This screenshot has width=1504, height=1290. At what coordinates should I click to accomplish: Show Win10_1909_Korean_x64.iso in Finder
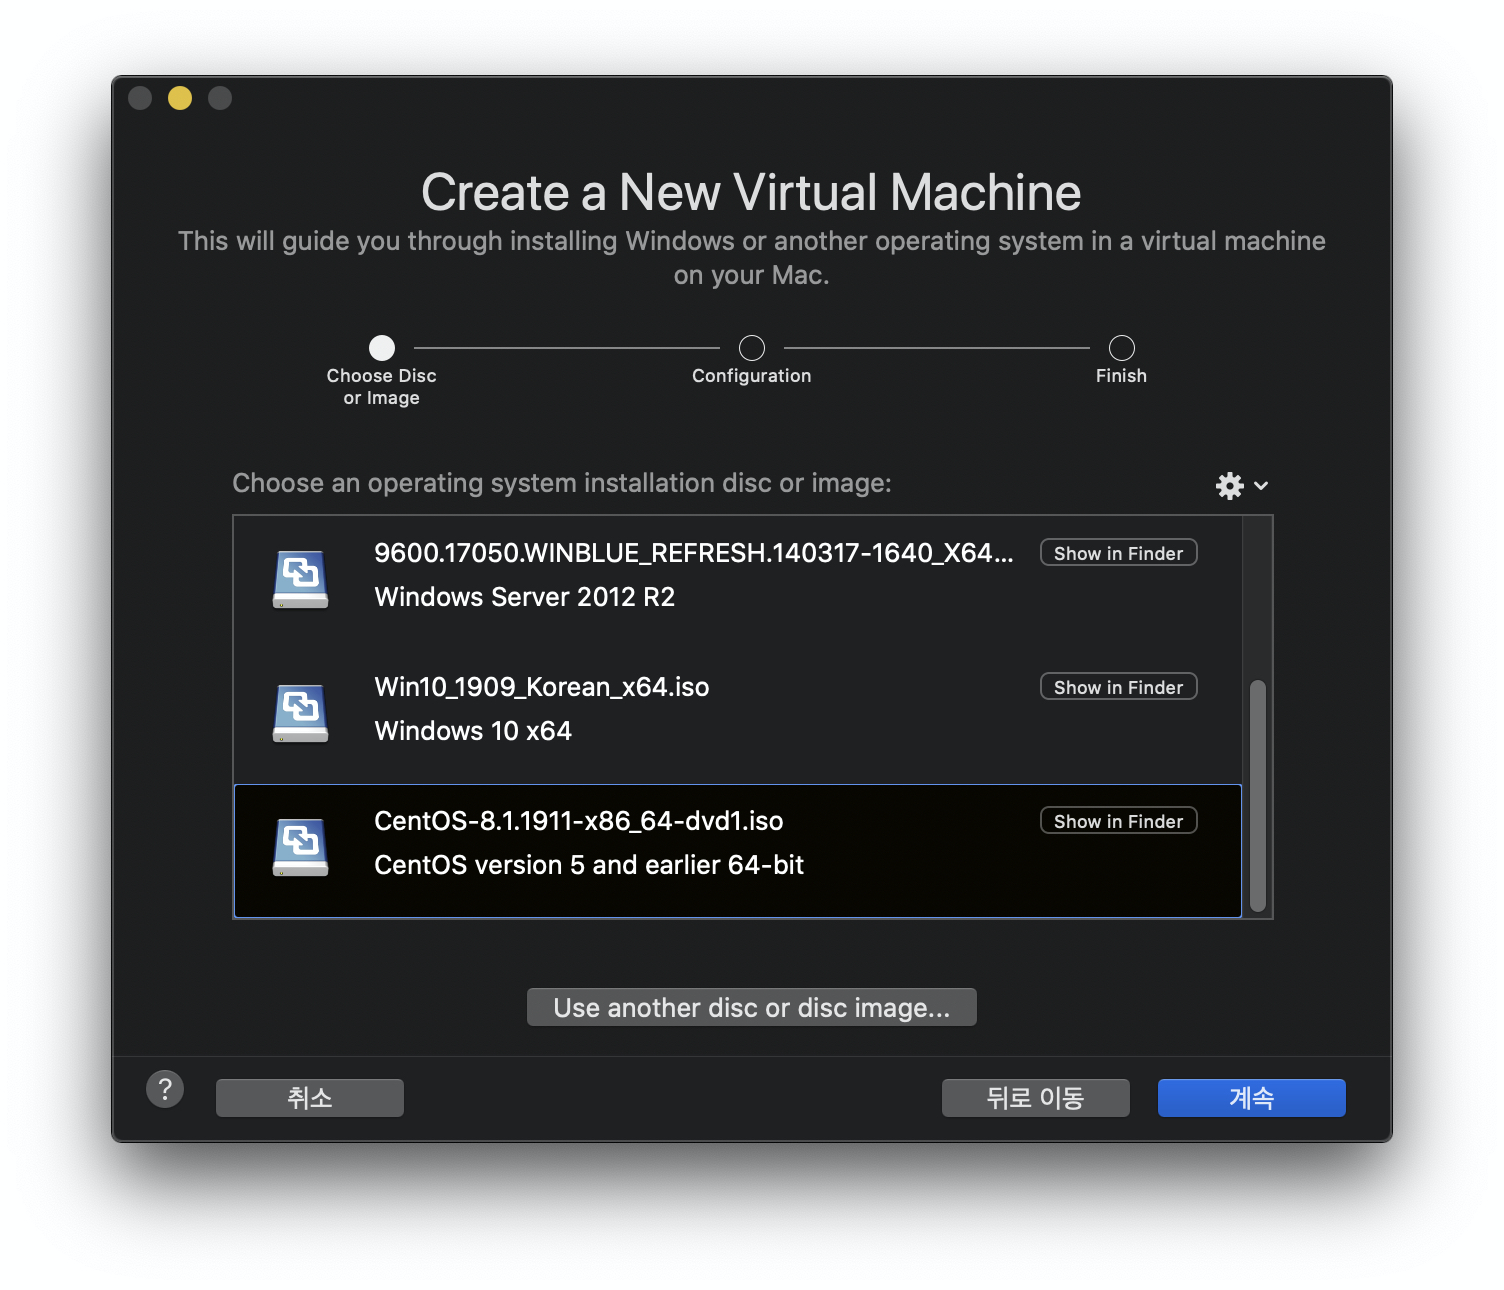(x=1118, y=687)
